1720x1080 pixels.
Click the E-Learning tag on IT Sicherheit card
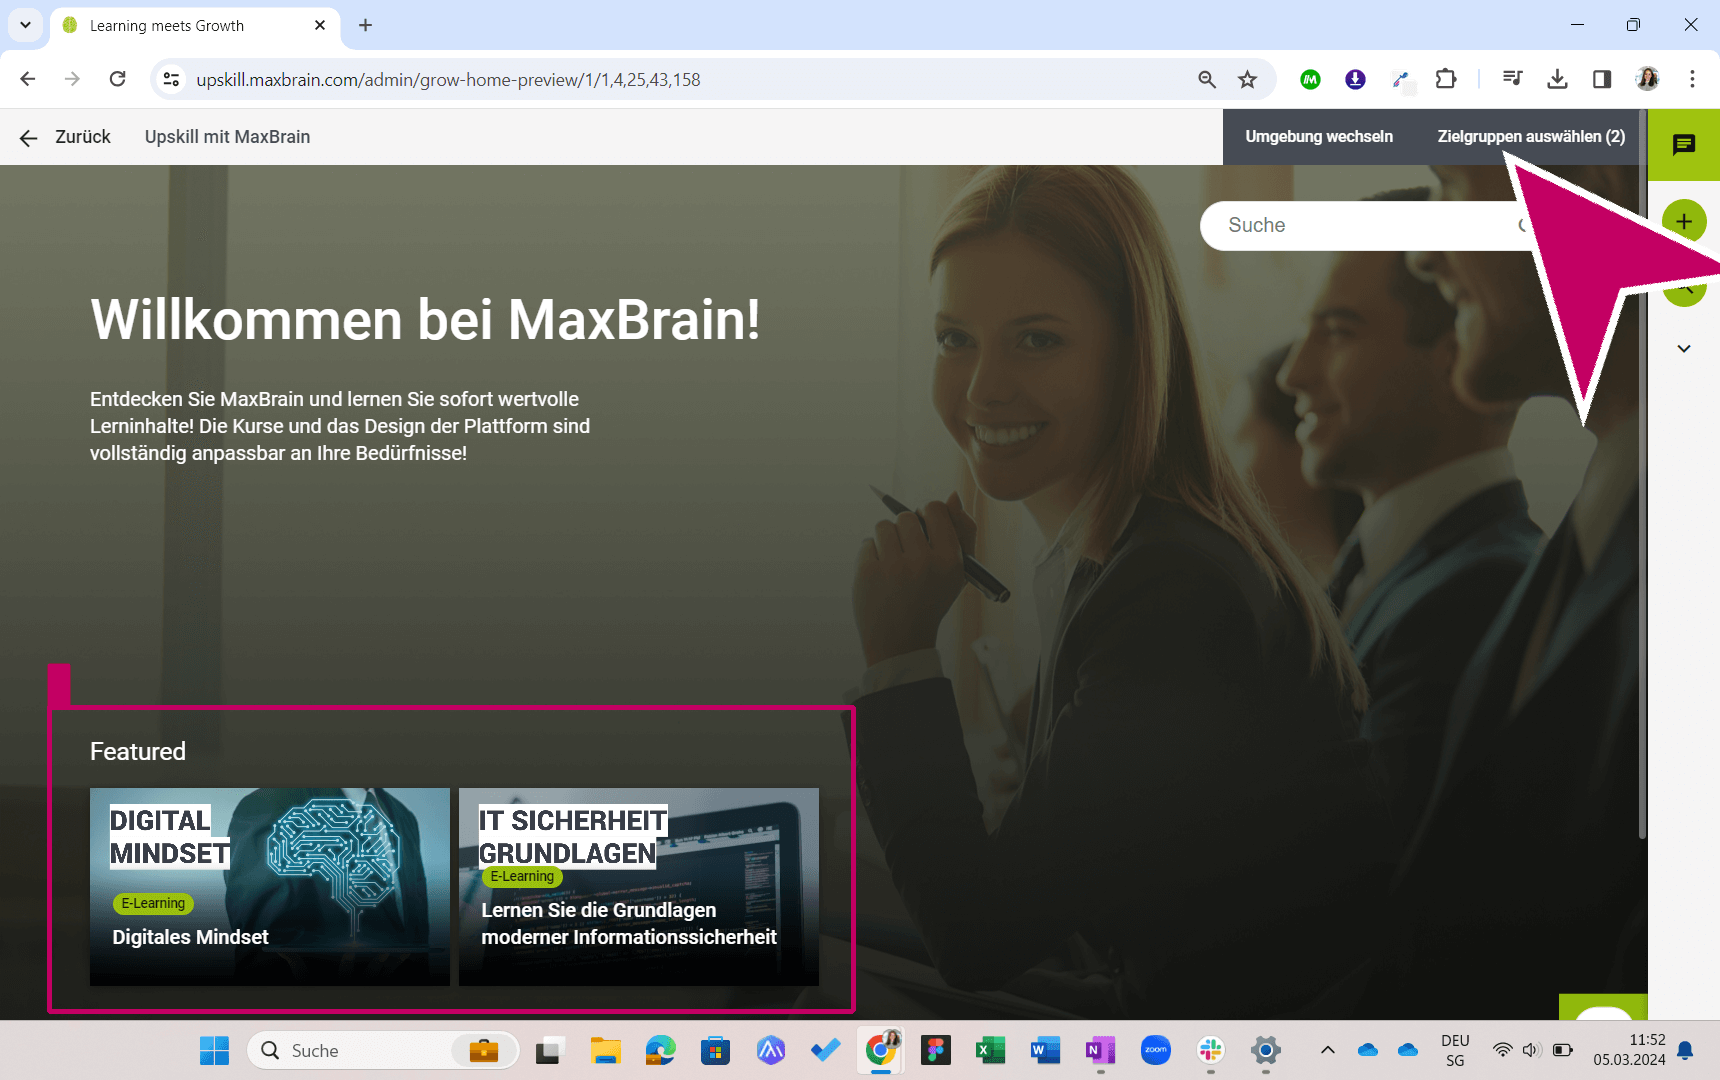pyautogui.click(x=522, y=876)
